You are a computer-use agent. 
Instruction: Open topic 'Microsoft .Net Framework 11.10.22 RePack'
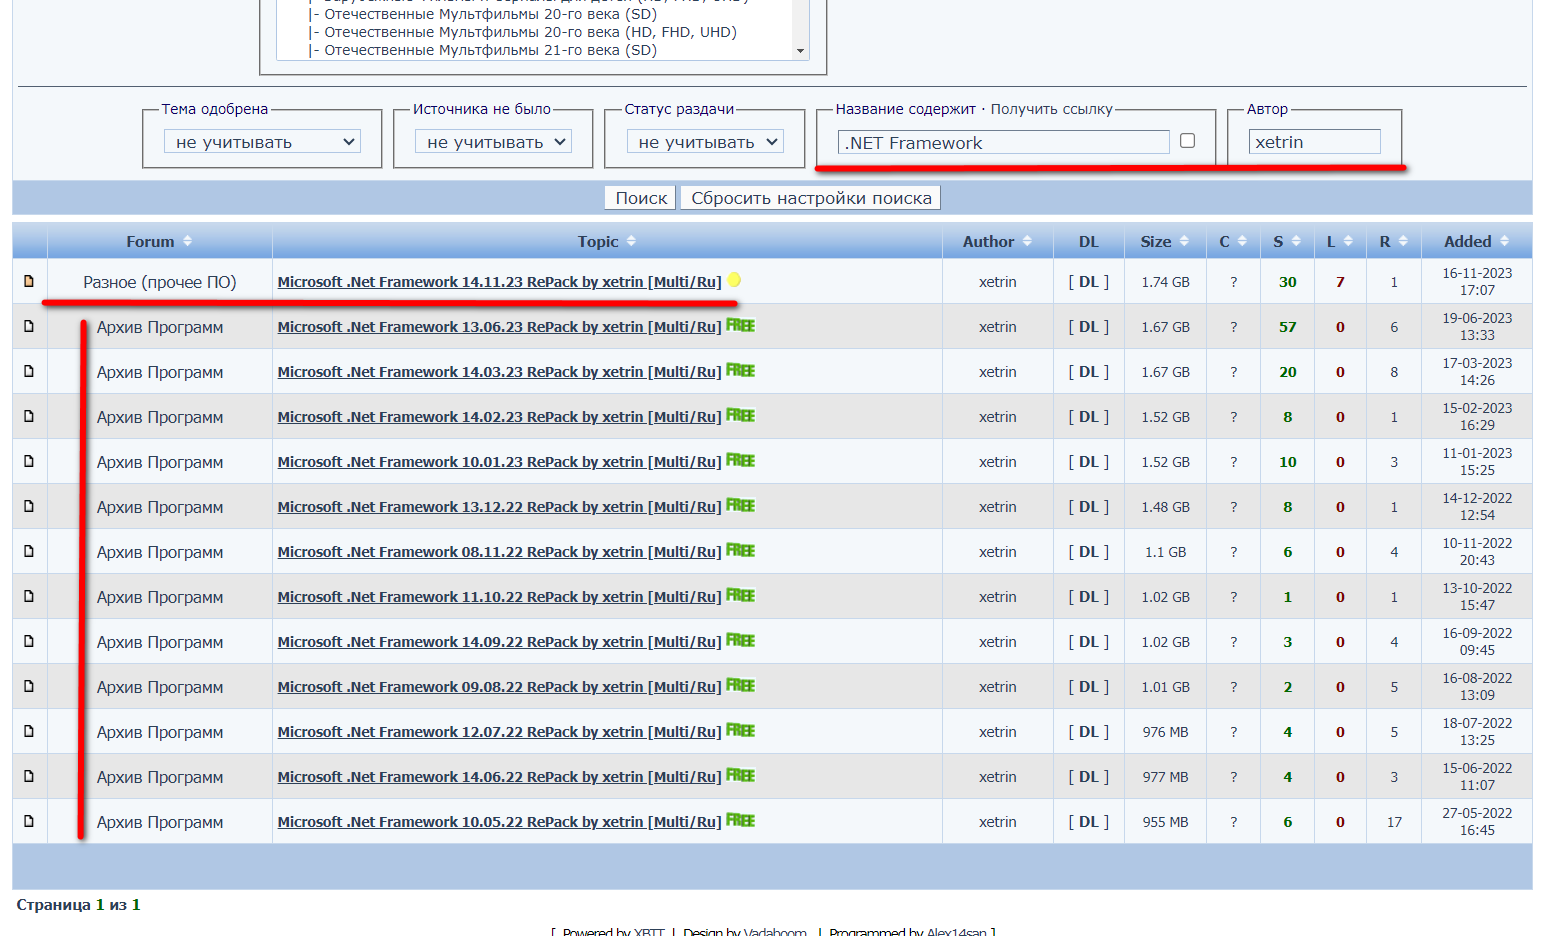click(499, 597)
